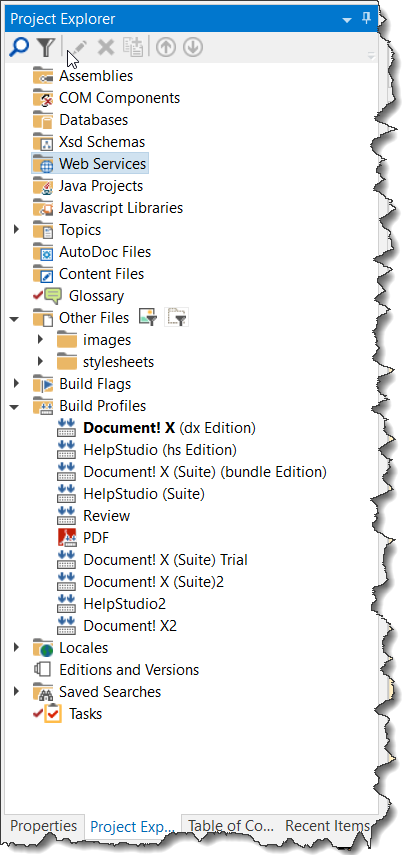Viewport: 402px width, 855px height.
Task: Switch to the Properties tab
Action: pyautogui.click(x=44, y=826)
